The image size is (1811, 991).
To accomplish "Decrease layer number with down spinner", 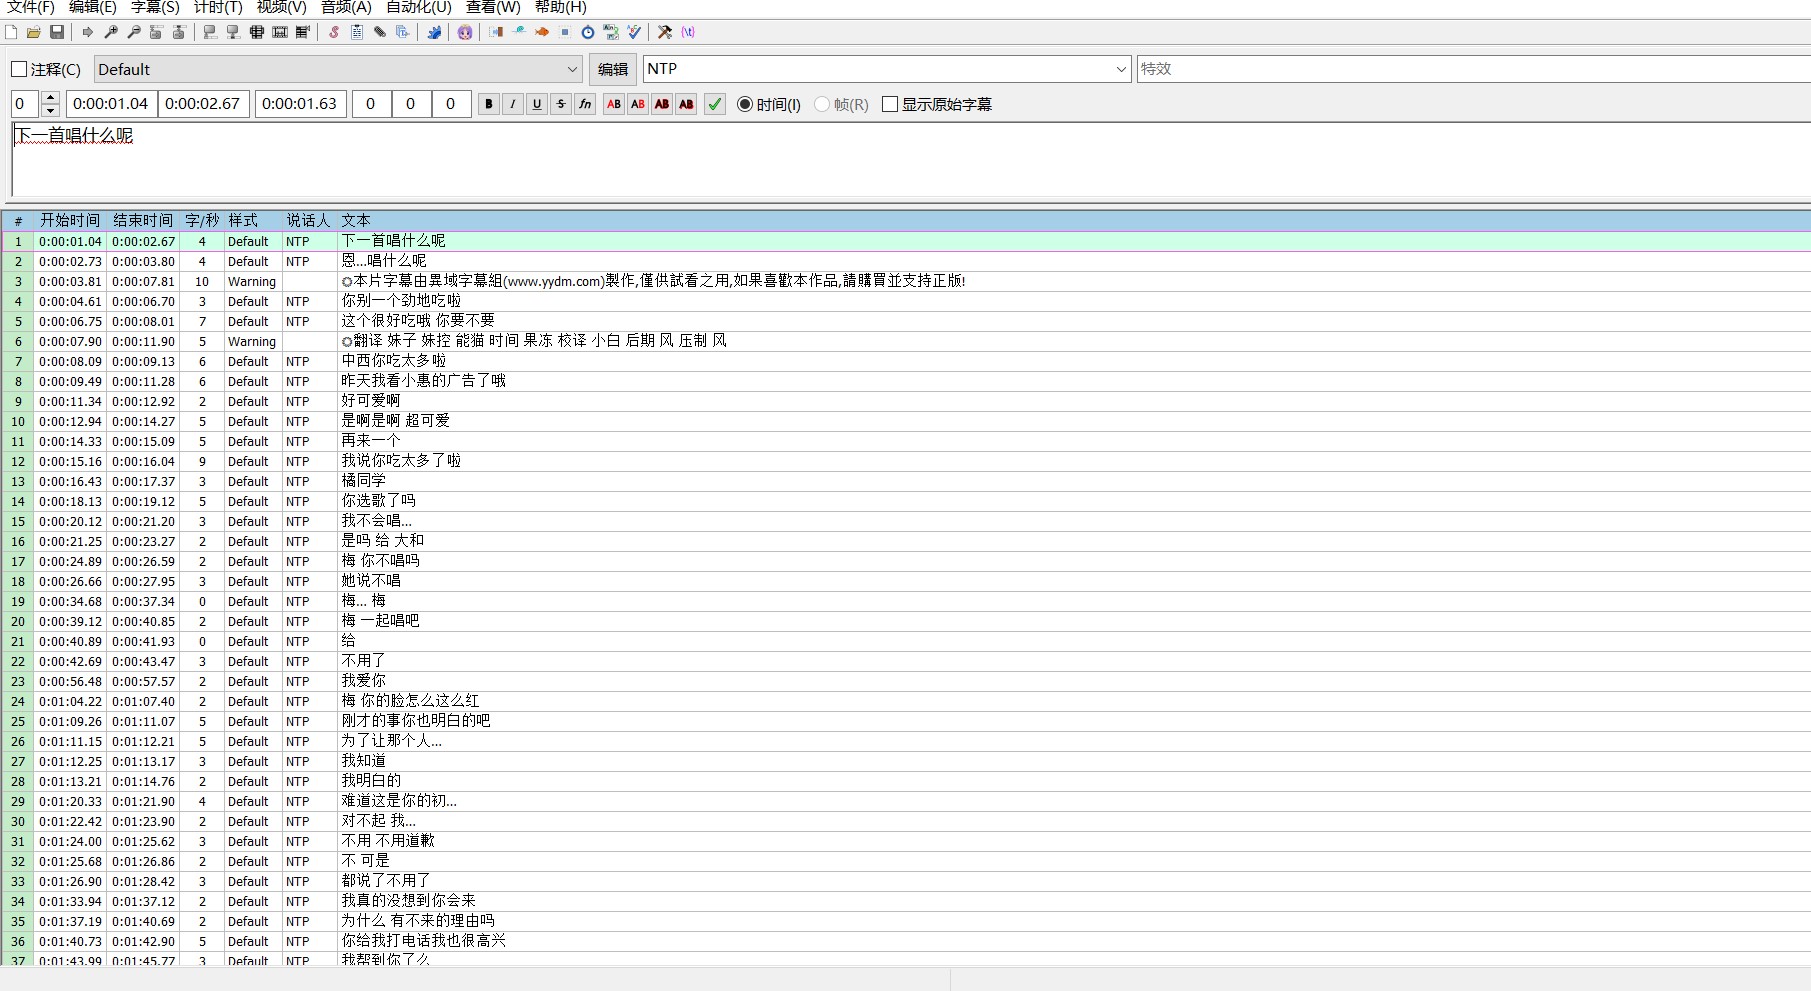I will 51,110.
